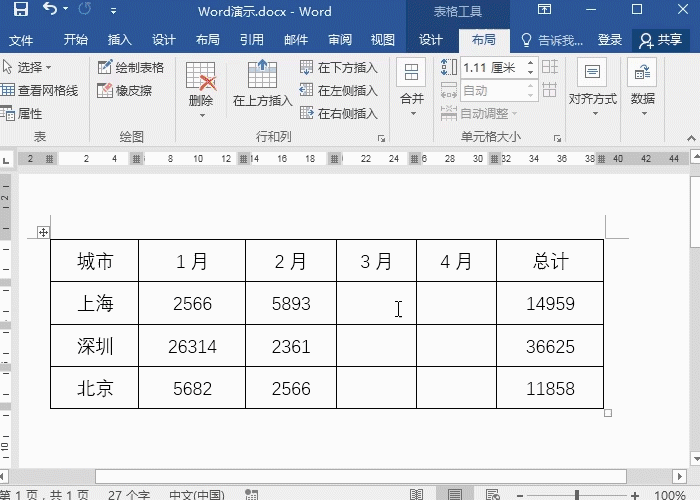Insert a row with 在上方插入
The height and width of the screenshot is (500, 700).
[262, 83]
